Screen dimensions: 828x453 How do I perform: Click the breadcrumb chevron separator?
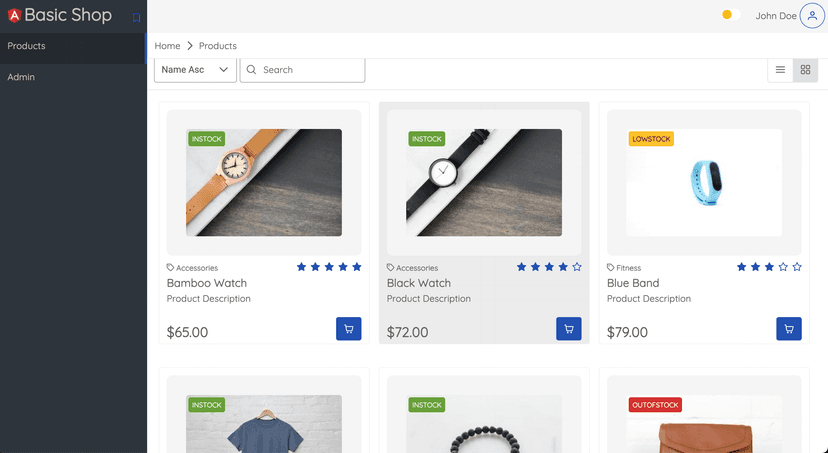190,46
